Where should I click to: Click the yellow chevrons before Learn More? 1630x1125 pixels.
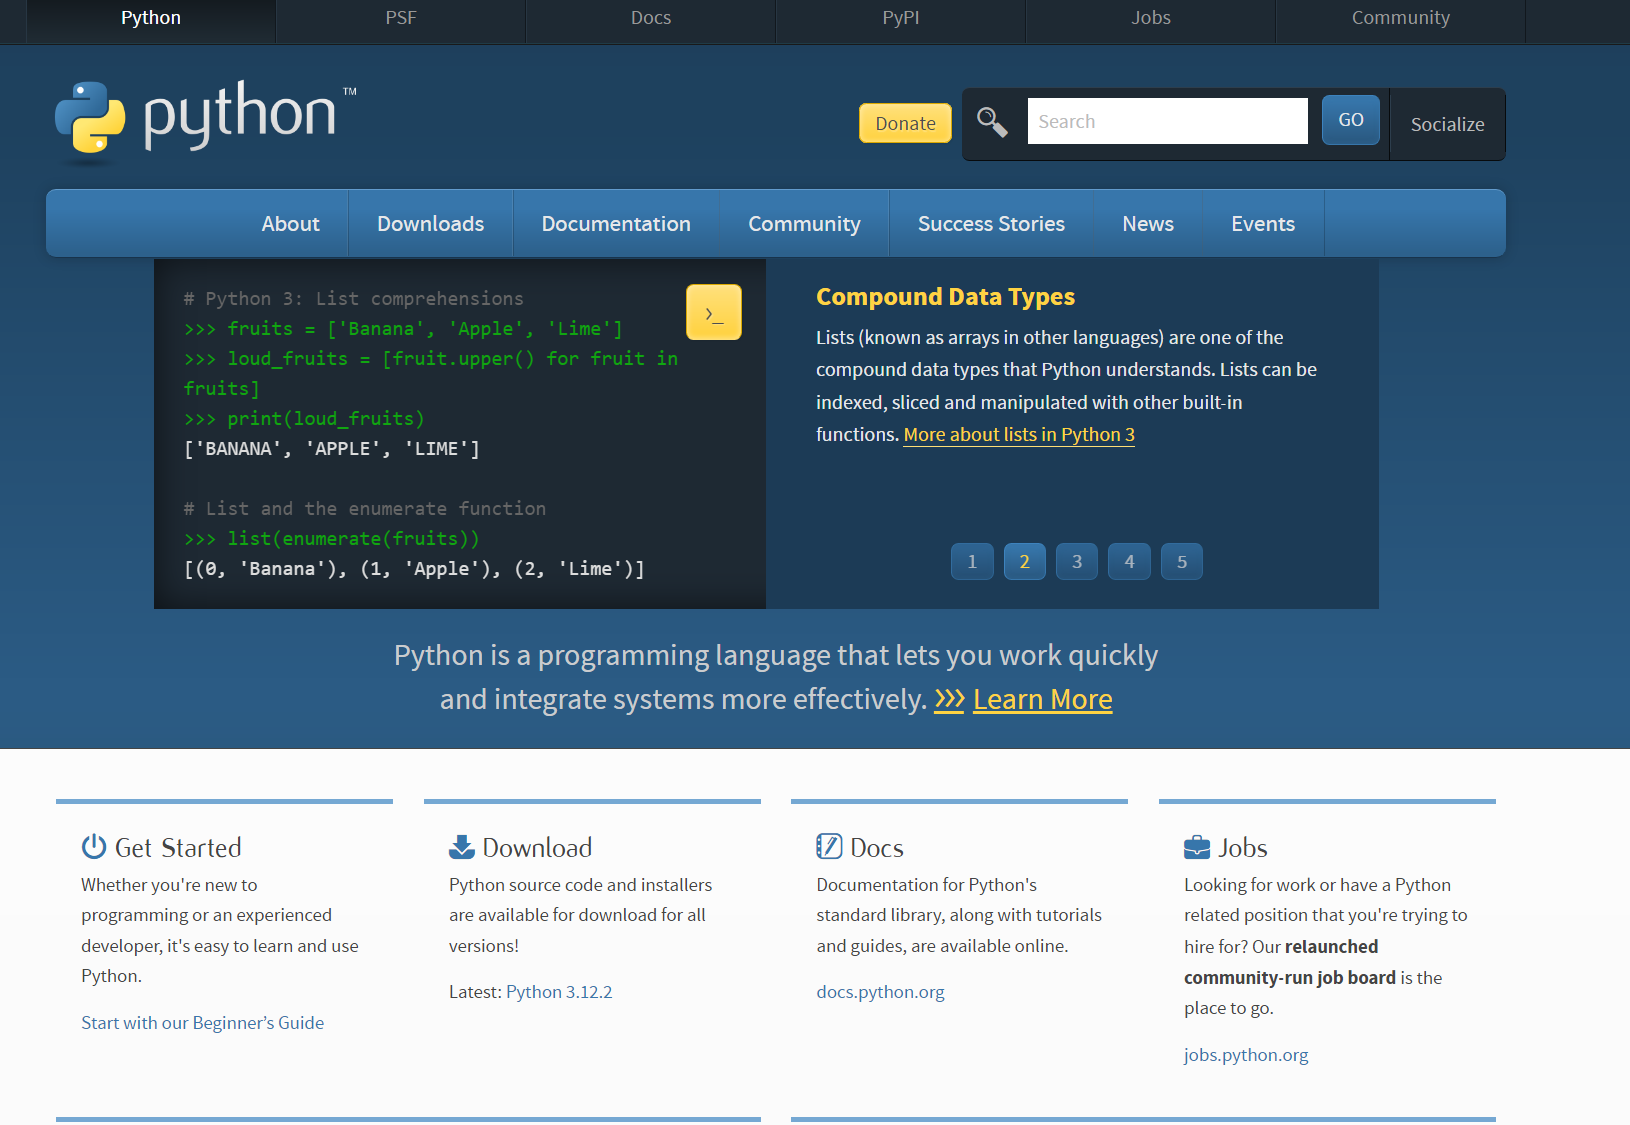[948, 700]
